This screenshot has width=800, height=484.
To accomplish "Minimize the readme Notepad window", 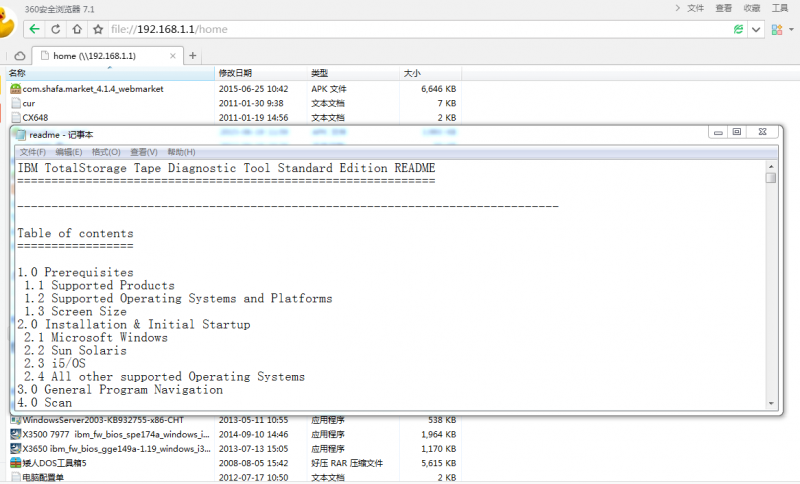I will (x=718, y=132).
